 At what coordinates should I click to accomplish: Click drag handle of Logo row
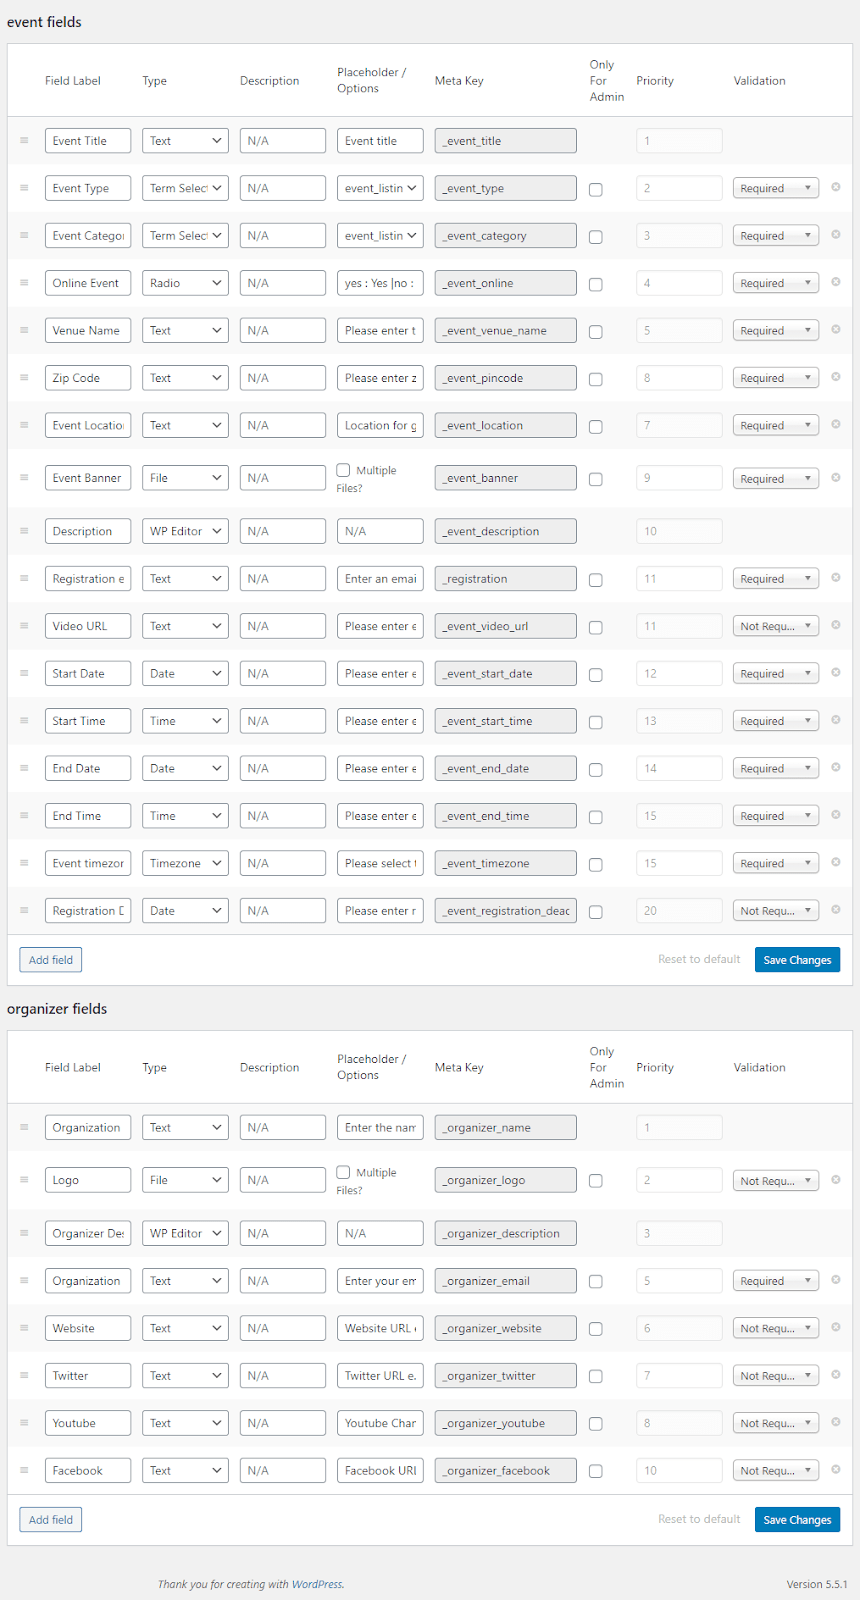(x=24, y=1180)
